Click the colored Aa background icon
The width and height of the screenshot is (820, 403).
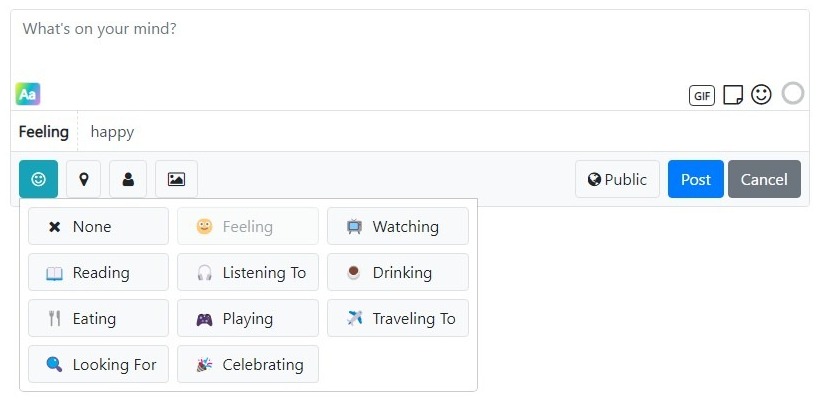tap(28, 94)
